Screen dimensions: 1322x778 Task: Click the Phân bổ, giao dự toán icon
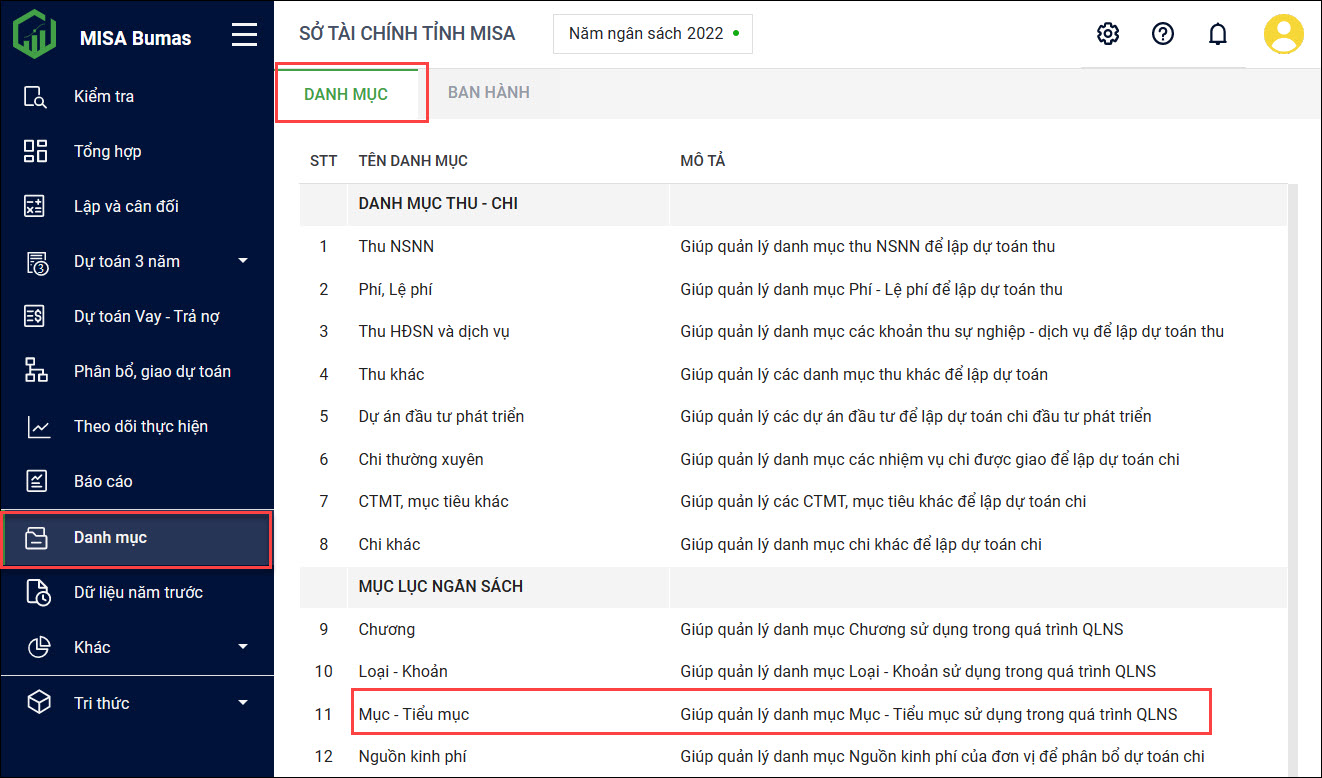pos(36,371)
